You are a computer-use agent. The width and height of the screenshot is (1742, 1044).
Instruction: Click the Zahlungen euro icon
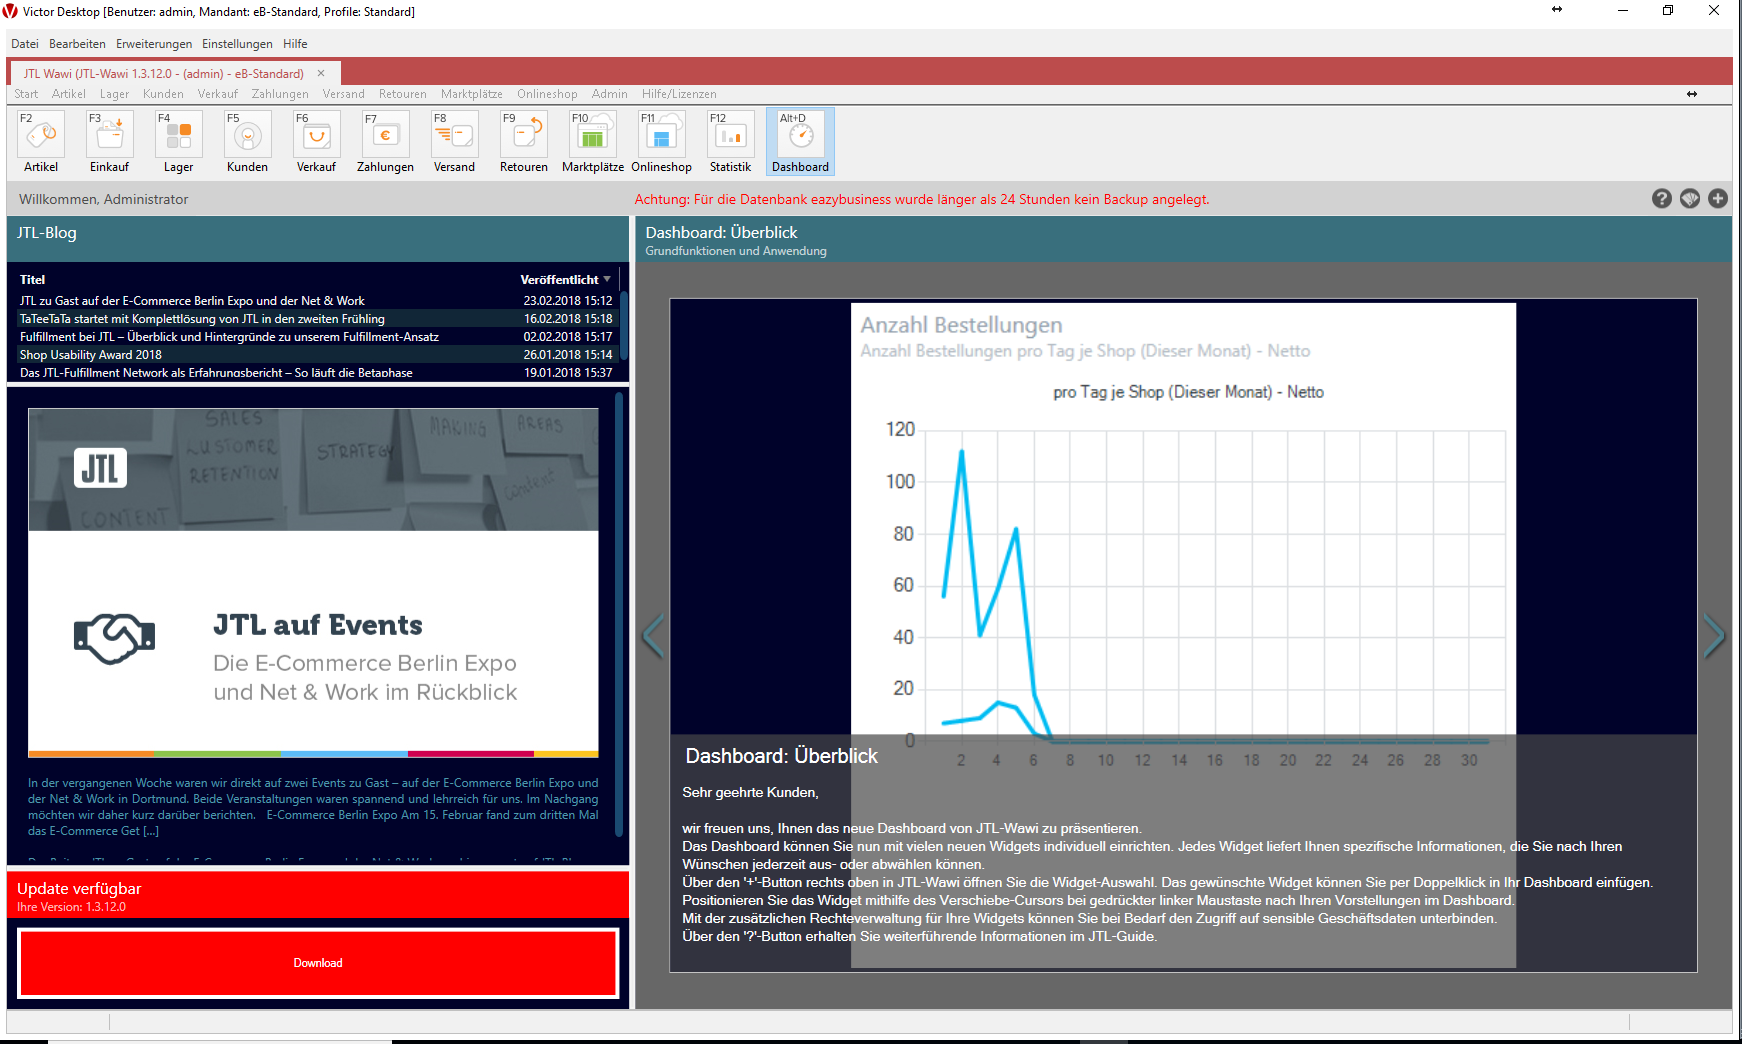[x=385, y=135]
